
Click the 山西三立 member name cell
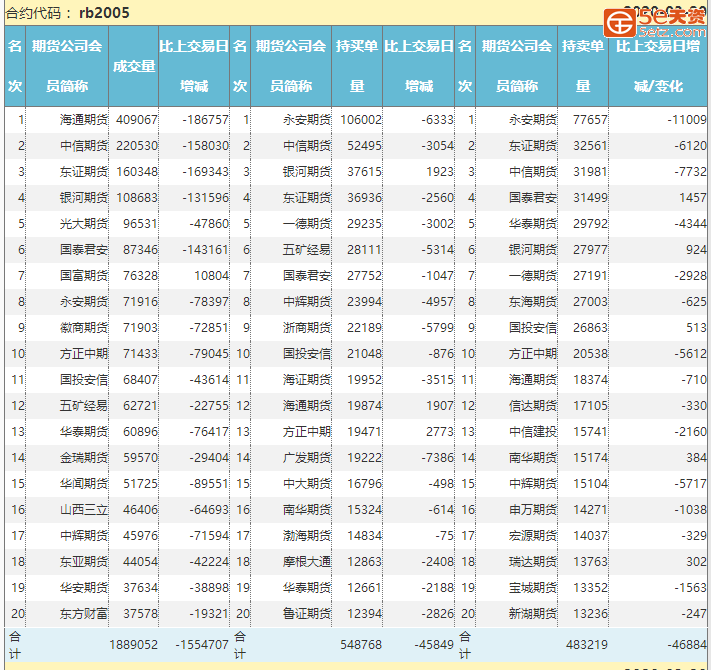click(x=81, y=509)
